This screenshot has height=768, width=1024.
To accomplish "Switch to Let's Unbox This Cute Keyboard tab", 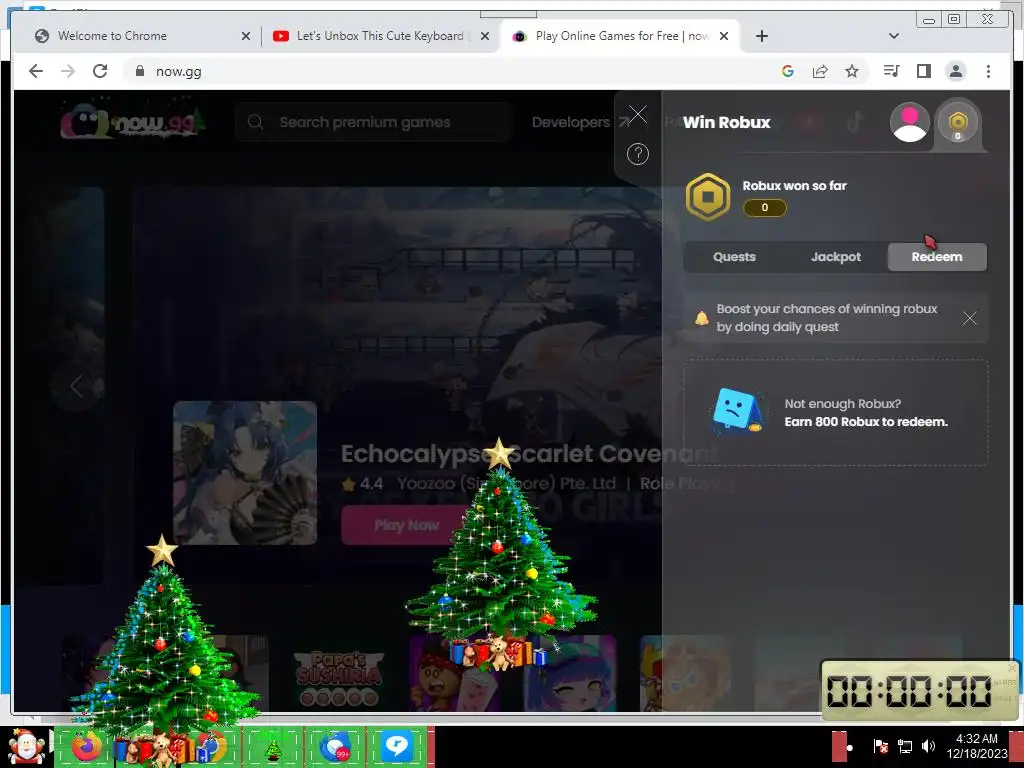I will point(381,36).
